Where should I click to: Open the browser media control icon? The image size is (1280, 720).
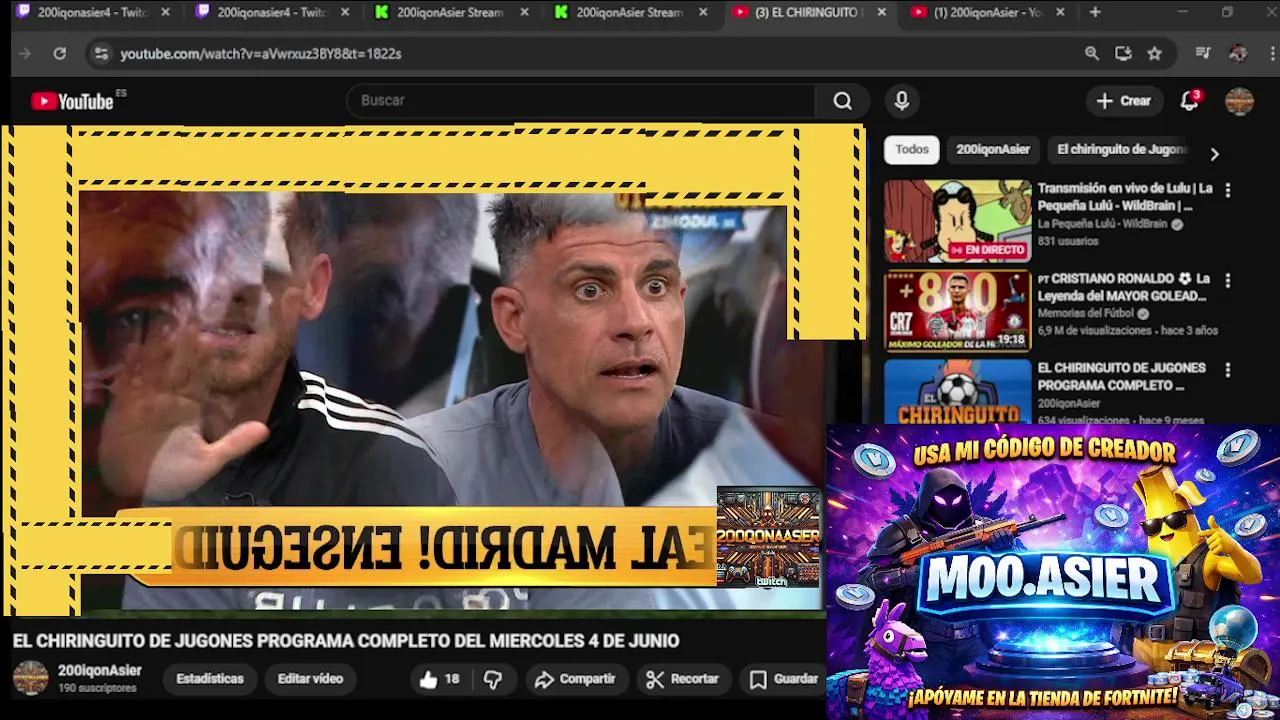1203,54
